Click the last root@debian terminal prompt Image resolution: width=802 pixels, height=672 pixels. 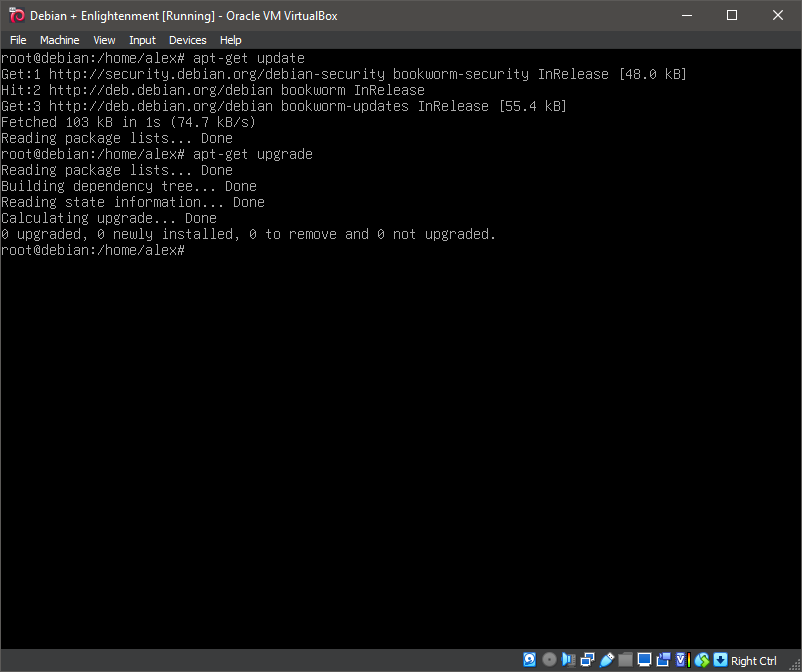click(x=93, y=250)
